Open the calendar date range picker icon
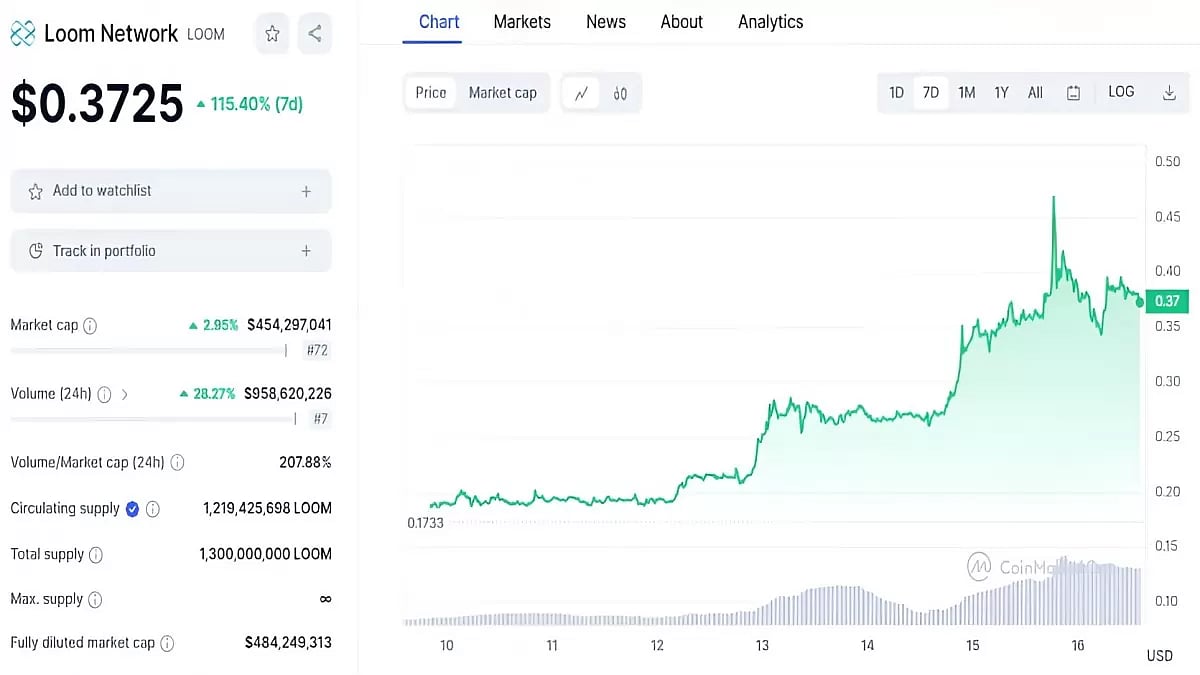This screenshot has width=1200, height=675. (1073, 92)
